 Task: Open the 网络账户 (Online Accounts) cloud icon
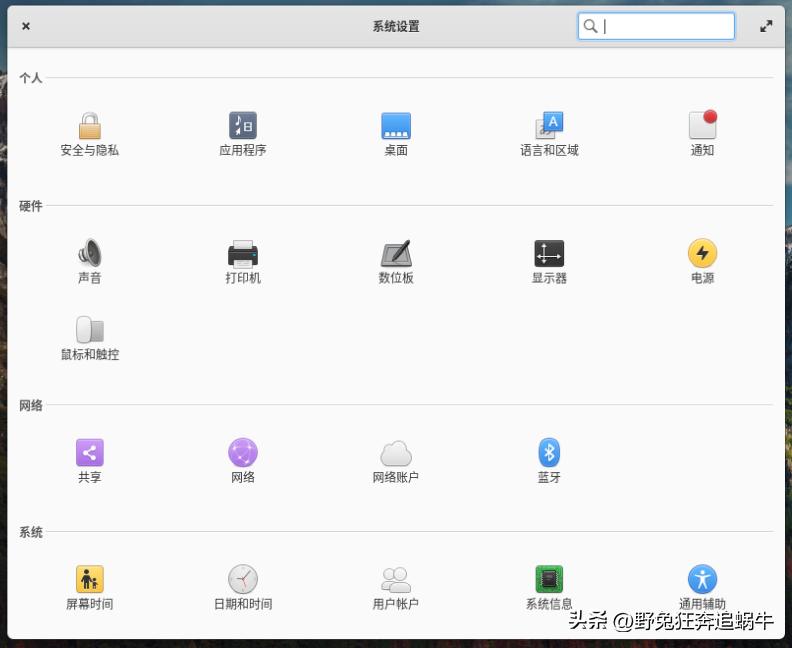396,453
